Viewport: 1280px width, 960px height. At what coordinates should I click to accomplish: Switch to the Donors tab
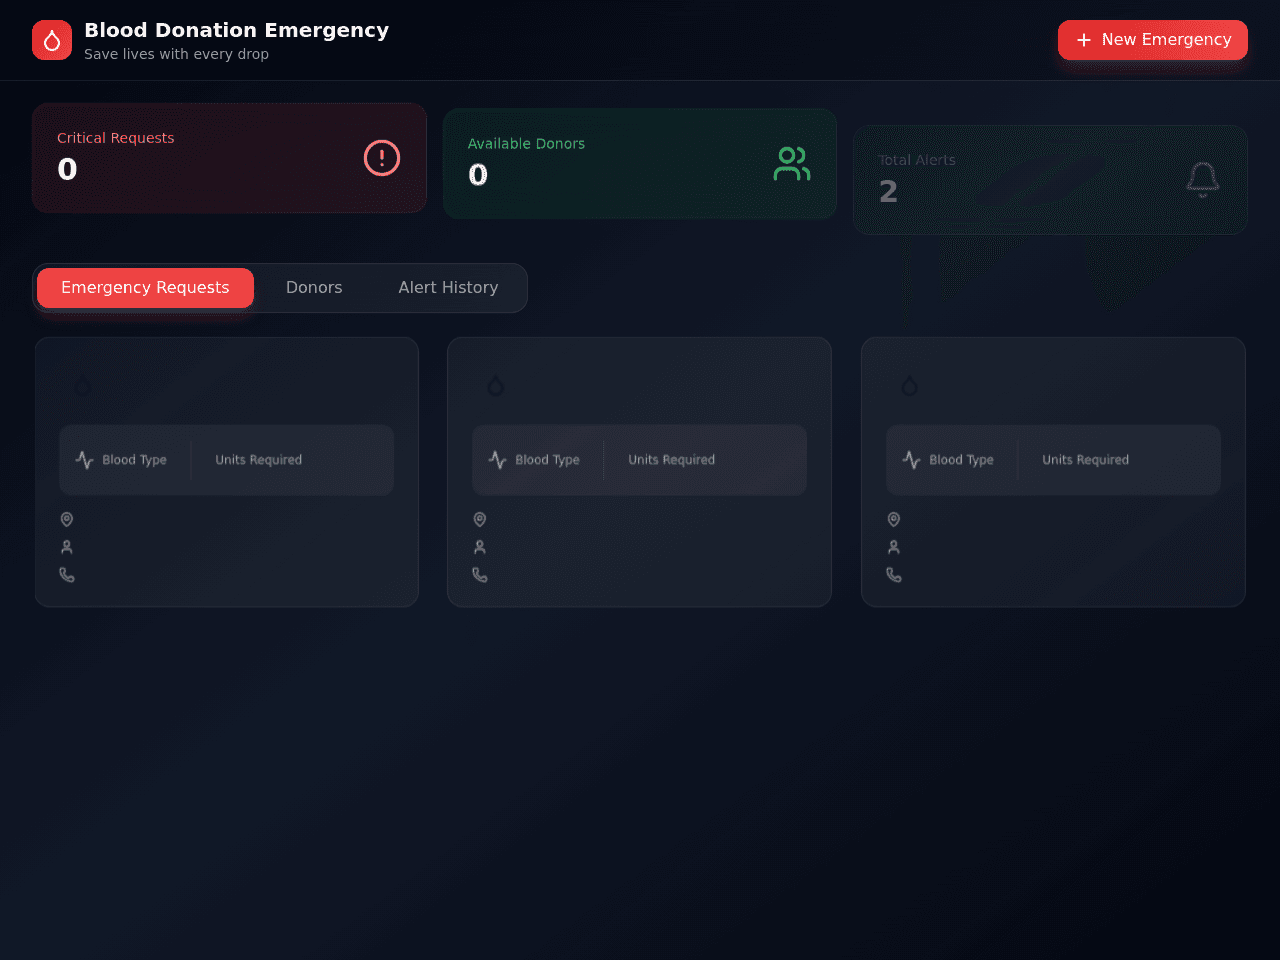[x=314, y=288]
